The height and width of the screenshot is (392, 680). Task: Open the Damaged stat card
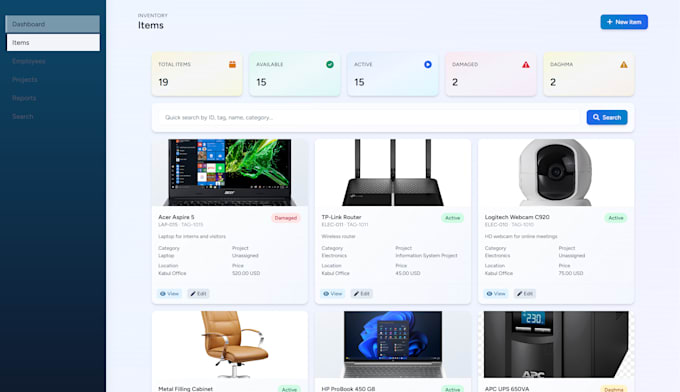491,75
